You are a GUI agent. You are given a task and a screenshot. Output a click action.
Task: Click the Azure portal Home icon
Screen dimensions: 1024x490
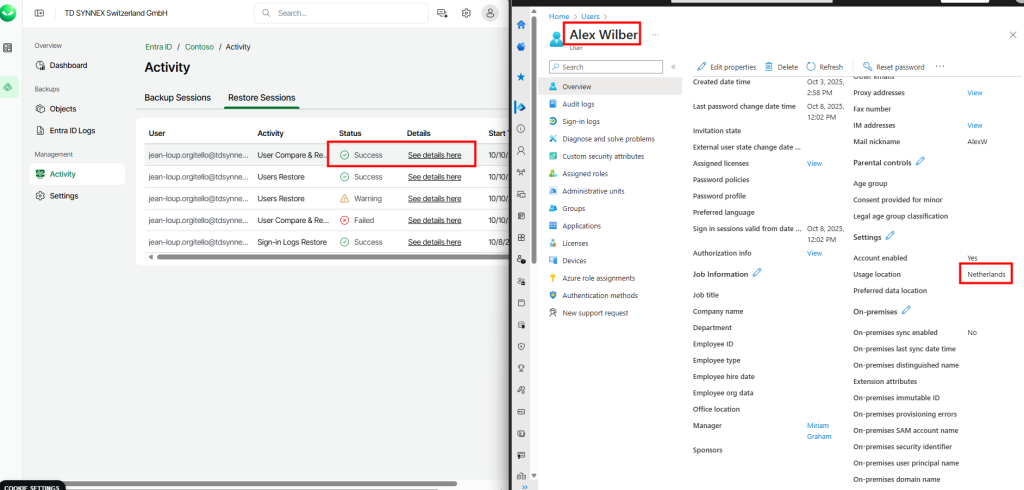click(521, 24)
